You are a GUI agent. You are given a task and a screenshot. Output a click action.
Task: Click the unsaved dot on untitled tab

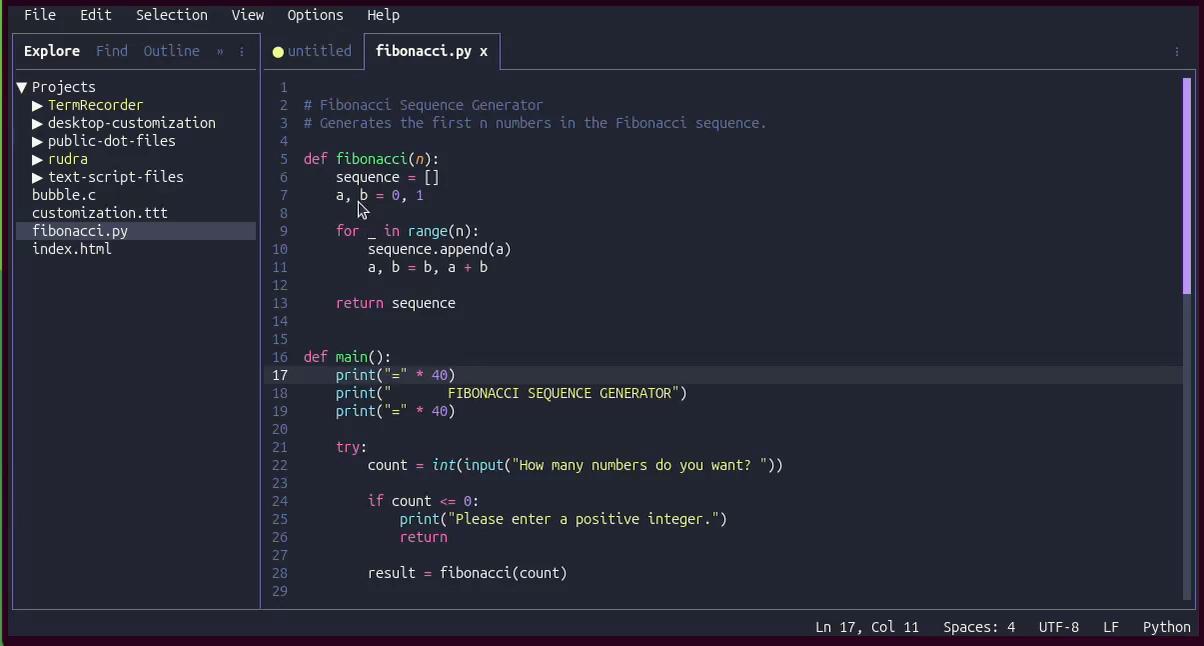[x=278, y=52]
